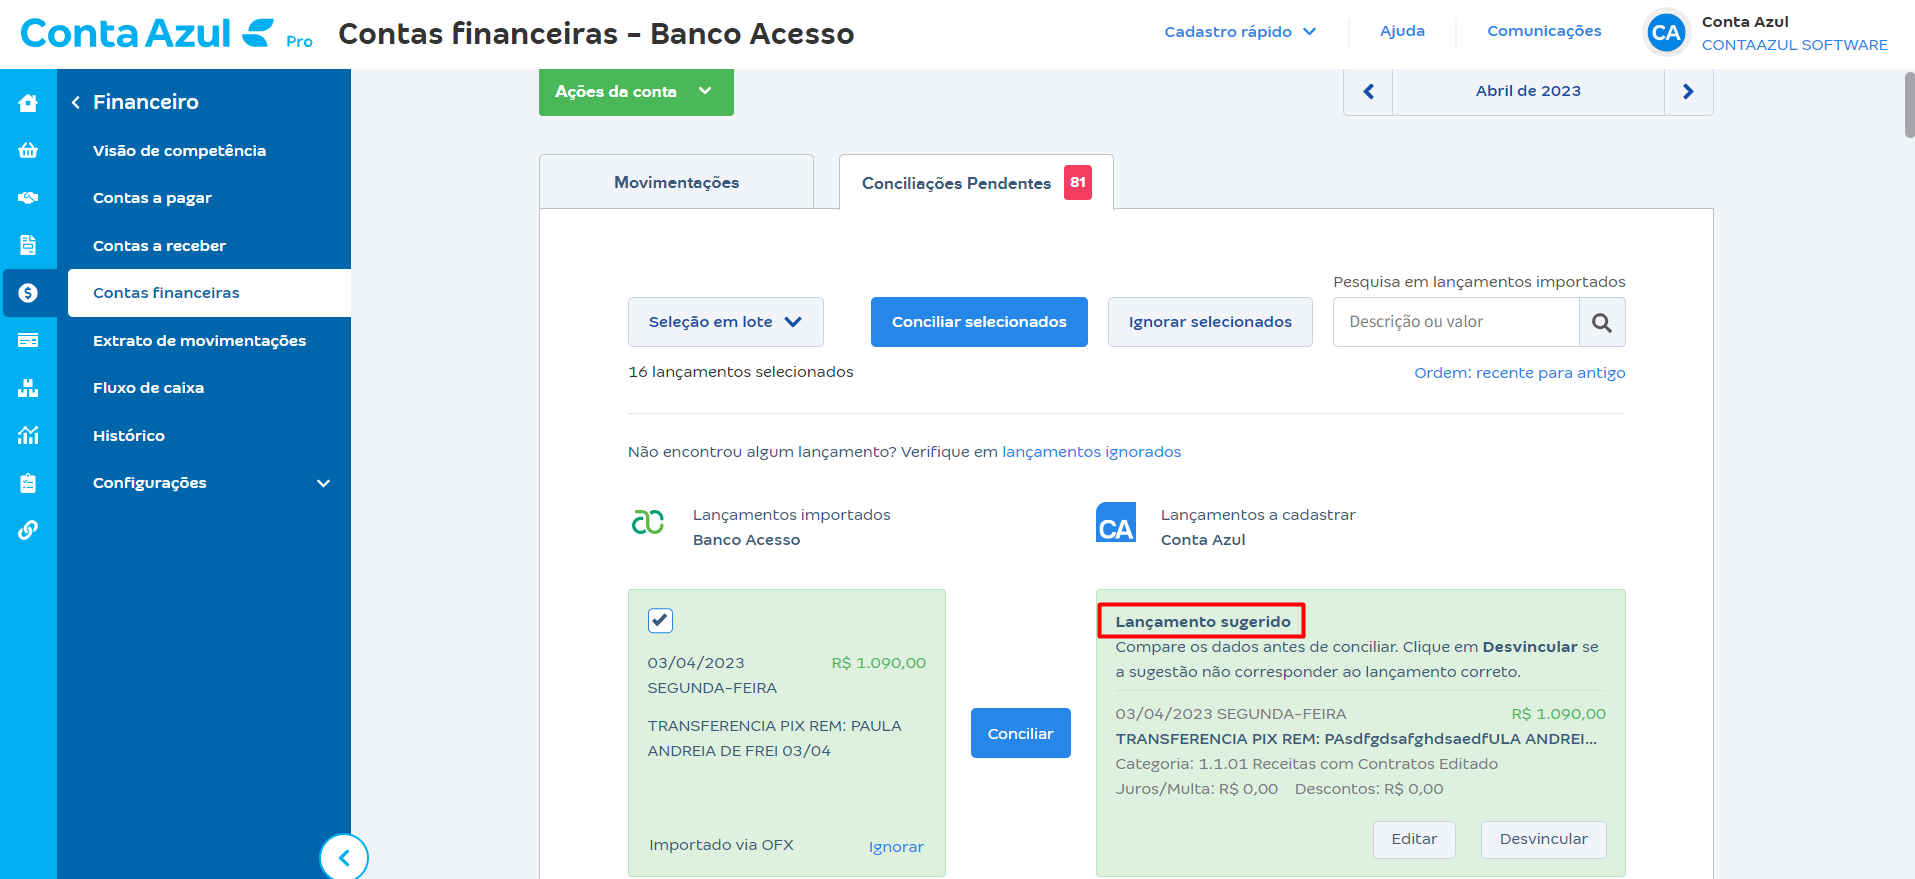Click CONTAAZUL SOFTWARE account name
This screenshot has height=879, width=1915.
pyautogui.click(x=1795, y=45)
